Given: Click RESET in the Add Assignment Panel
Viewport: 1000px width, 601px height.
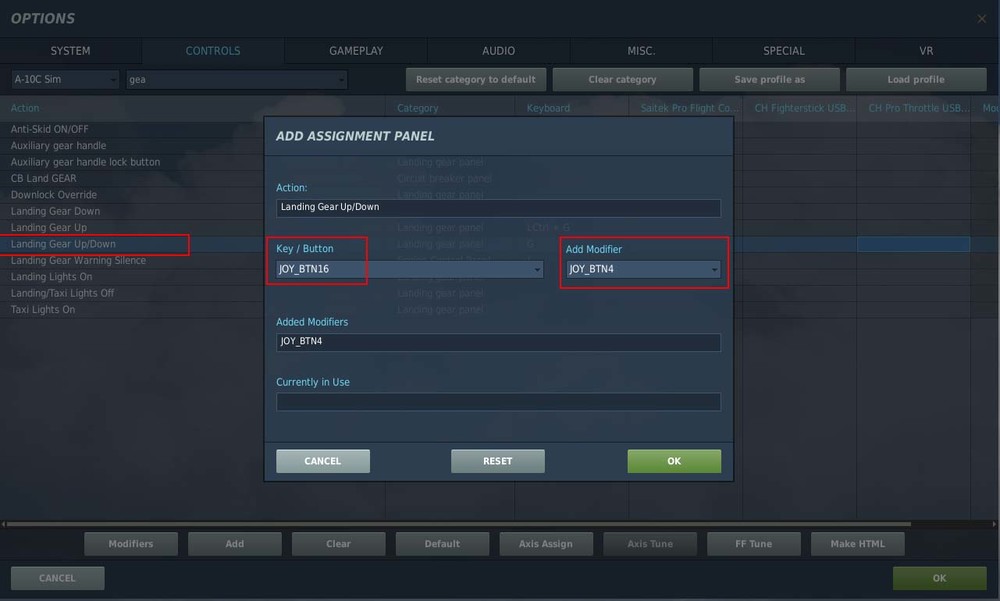Looking at the screenshot, I should (497, 461).
